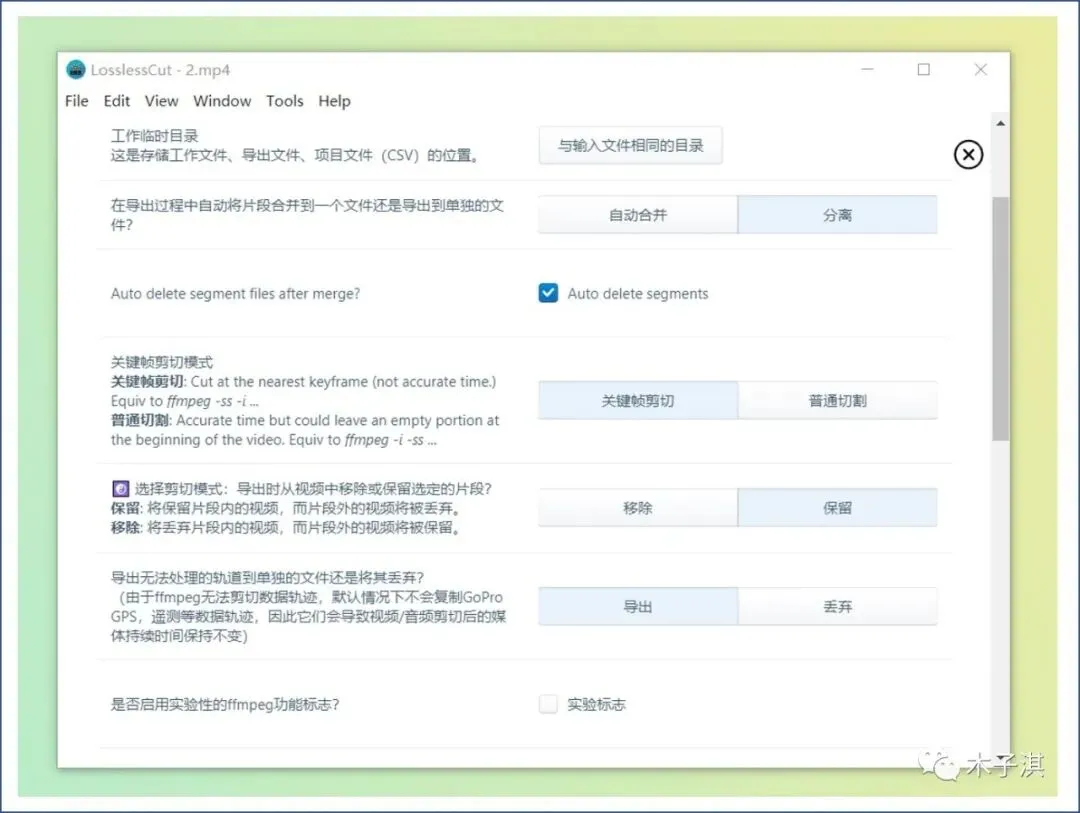The width and height of the screenshot is (1080, 813).
Task: Select 丢弃 for unprocessable tracks
Action: pyautogui.click(x=838, y=606)
